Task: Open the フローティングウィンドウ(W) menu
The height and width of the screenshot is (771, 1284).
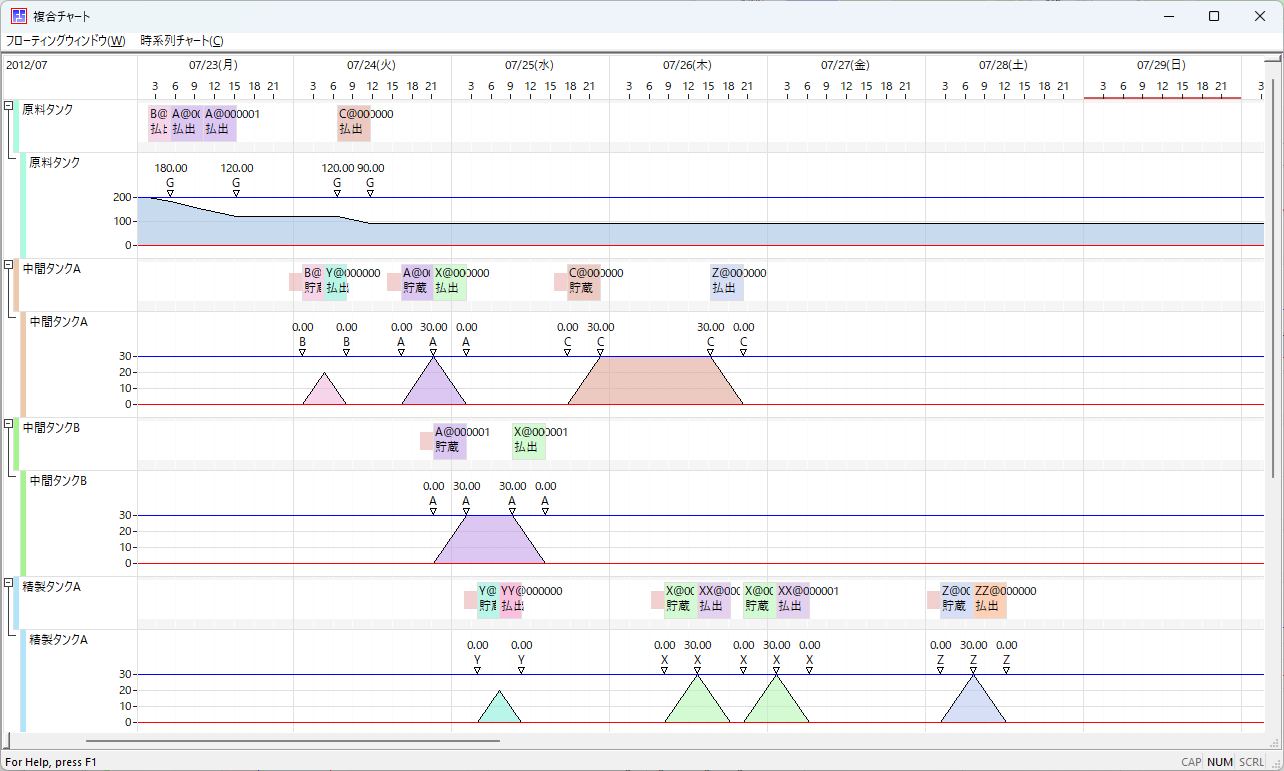Action: [x=65, y=41]
